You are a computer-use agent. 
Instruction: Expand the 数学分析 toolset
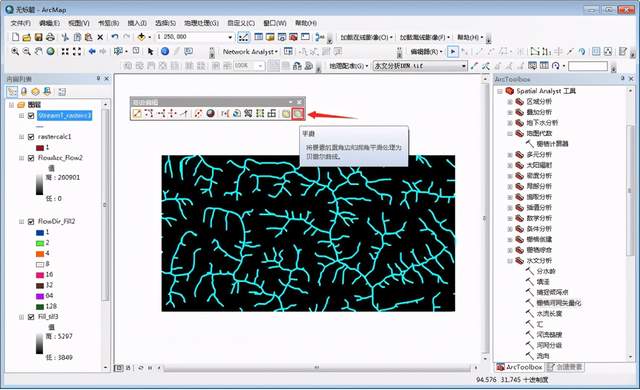[x=510, y=218]
